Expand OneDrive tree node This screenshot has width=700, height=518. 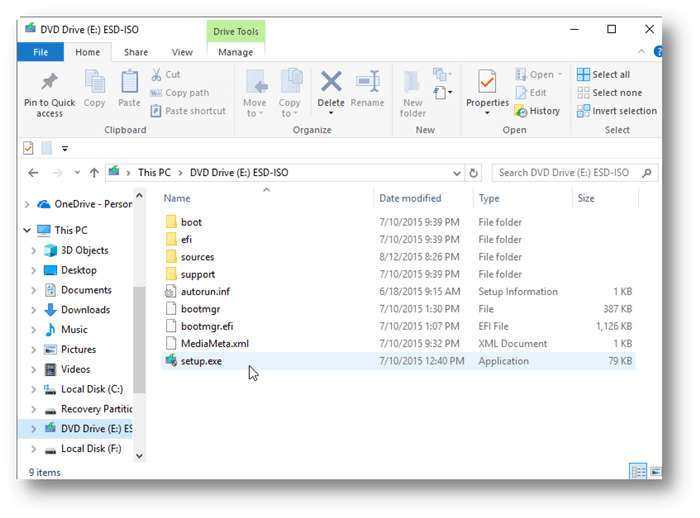(x=27, y=205)
